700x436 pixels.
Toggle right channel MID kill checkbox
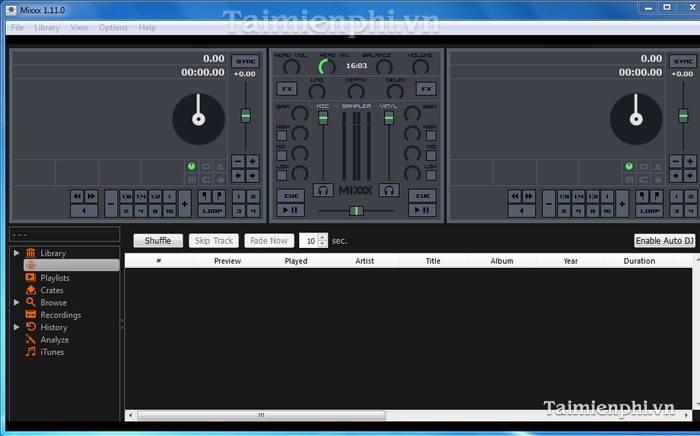[431, 155]
